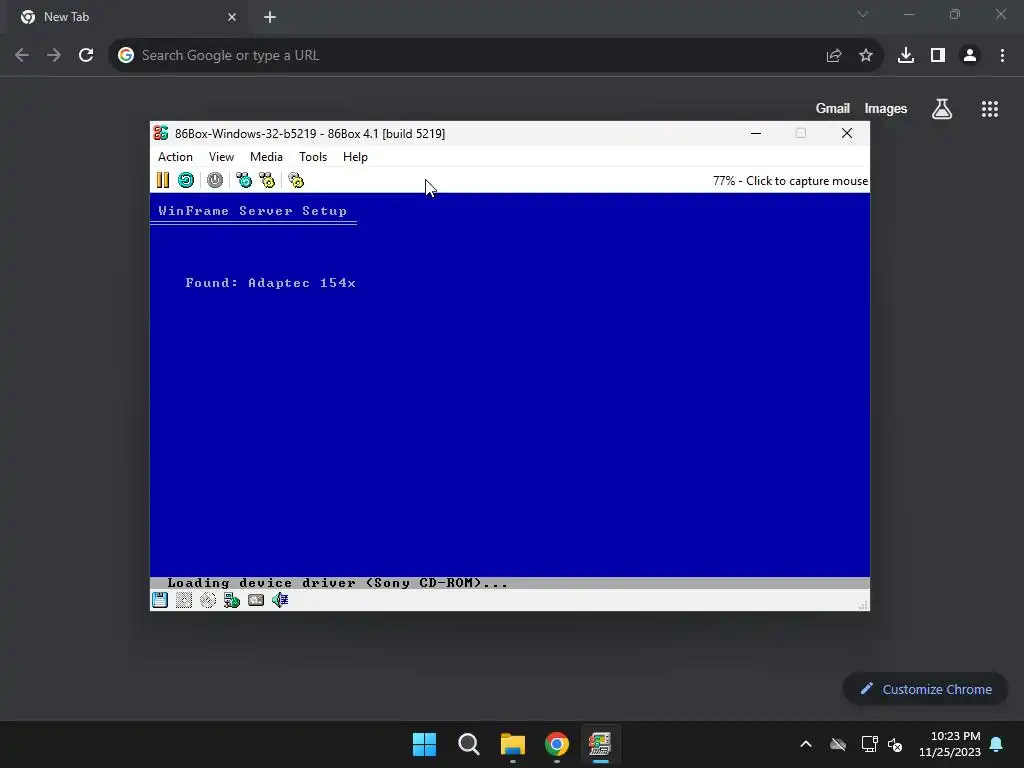The image size is (1024, 768).
Task: Open Chrome downloads icon
Action: pyautogui.click(x=906, y=56)
